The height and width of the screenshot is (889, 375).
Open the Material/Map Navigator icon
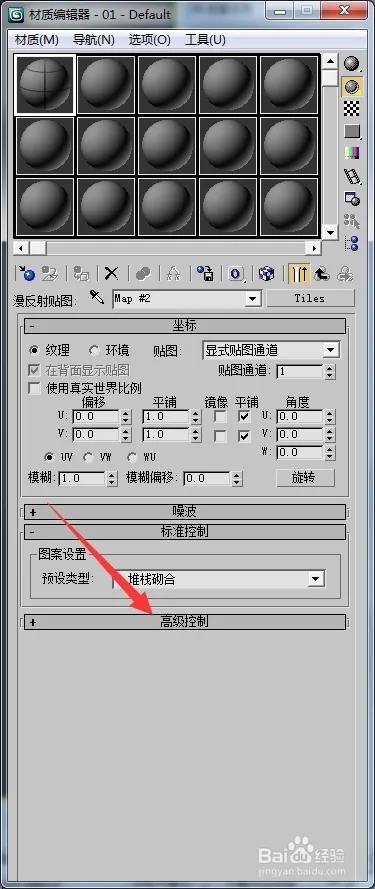(352, 243)
